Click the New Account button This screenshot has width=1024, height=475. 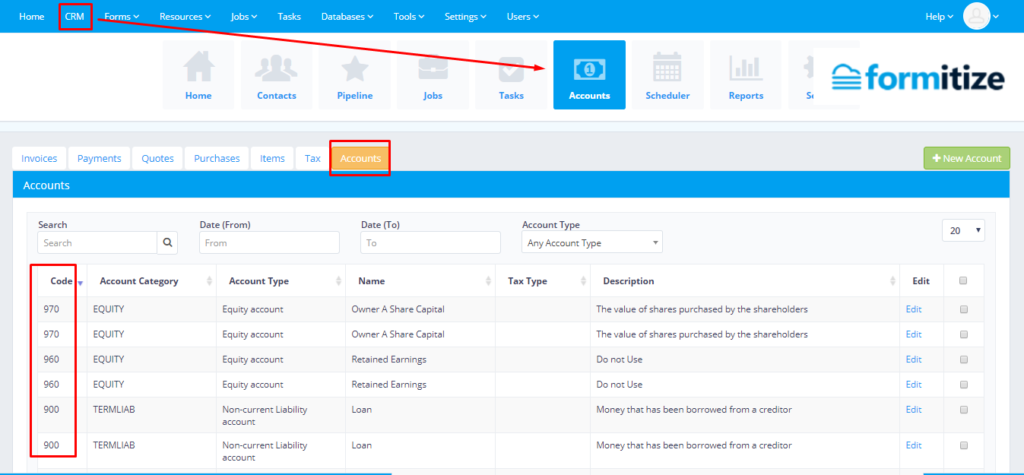point(967,159)
